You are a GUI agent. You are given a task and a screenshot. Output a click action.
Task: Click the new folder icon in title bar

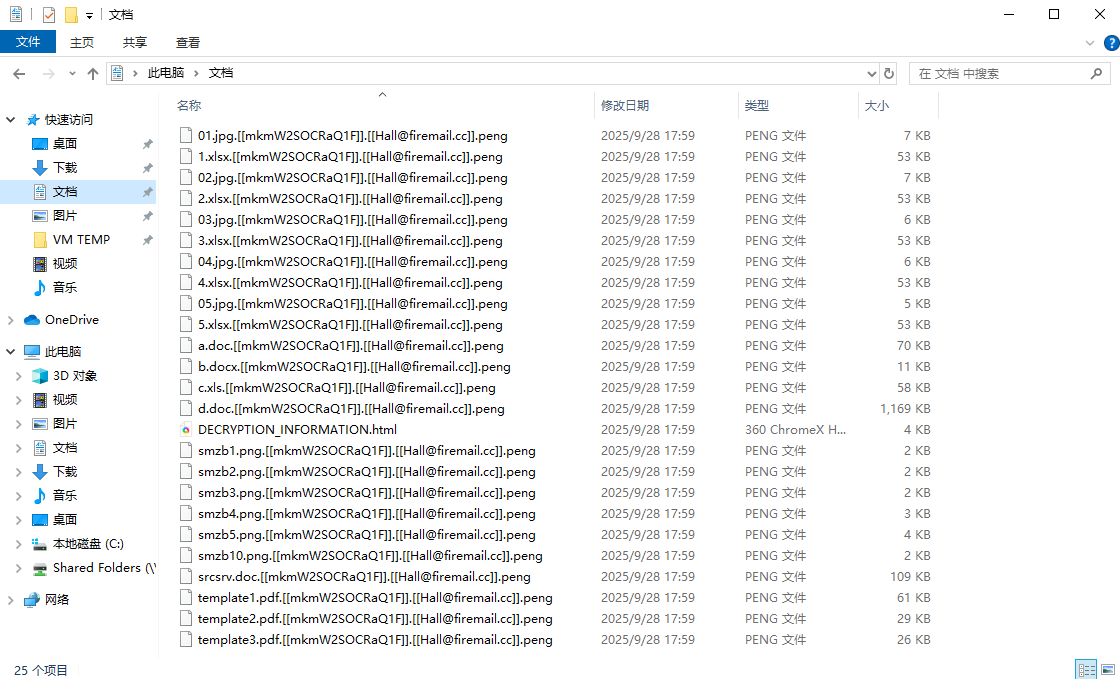pyautogui.click(x=71, y=15)
